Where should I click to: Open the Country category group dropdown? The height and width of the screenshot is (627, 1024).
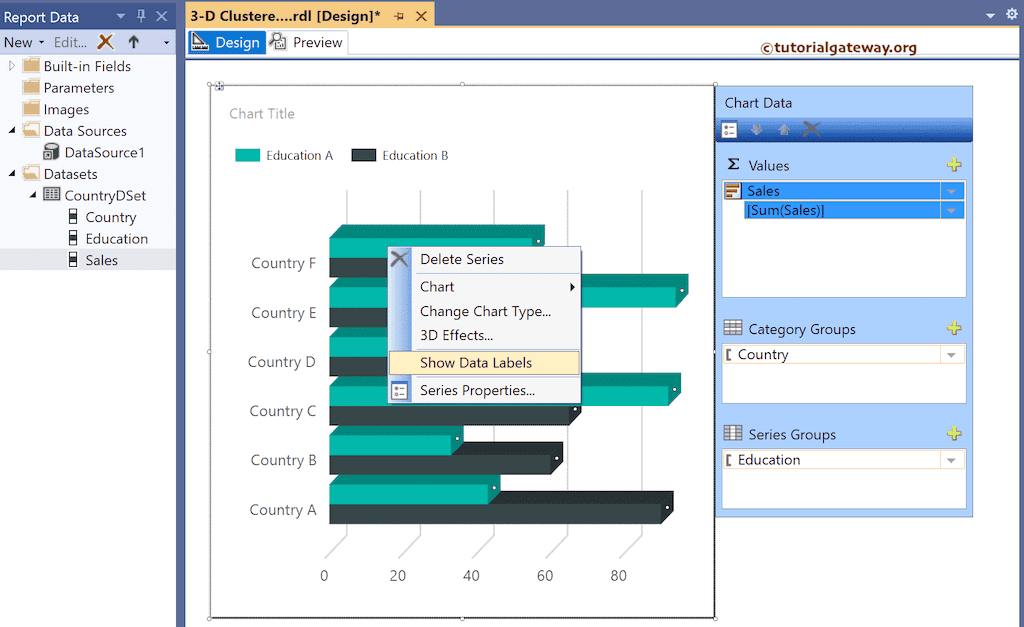coord(950,353)
